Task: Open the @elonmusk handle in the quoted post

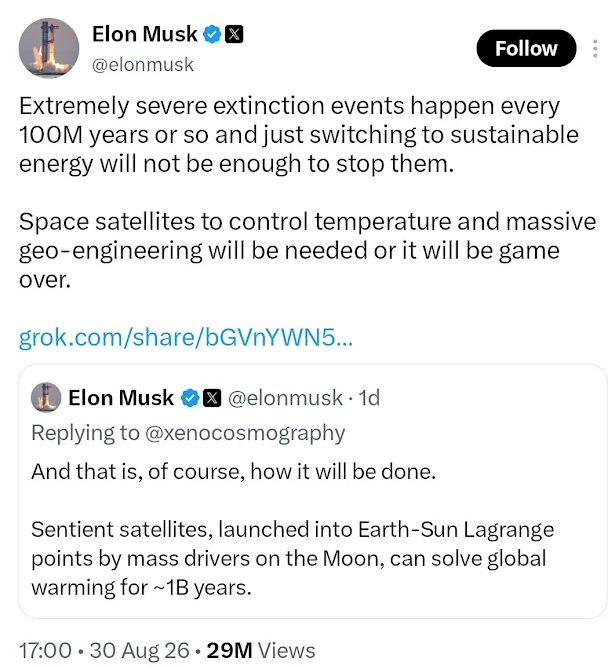Action: click(285, 398)
